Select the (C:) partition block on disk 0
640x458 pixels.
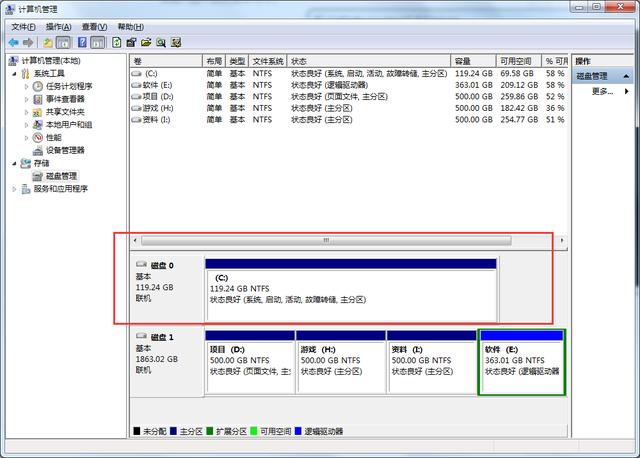click(x=350, y=290)
